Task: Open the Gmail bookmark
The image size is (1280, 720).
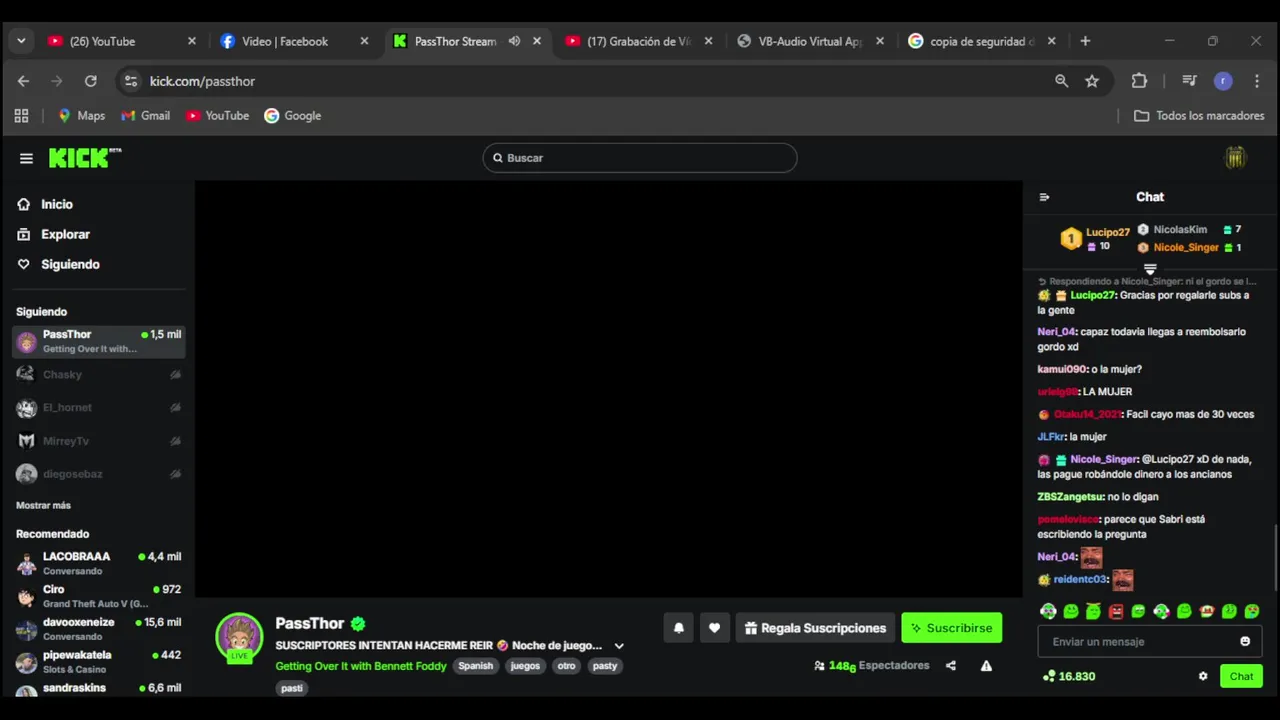Action: [x=146, y=116]
